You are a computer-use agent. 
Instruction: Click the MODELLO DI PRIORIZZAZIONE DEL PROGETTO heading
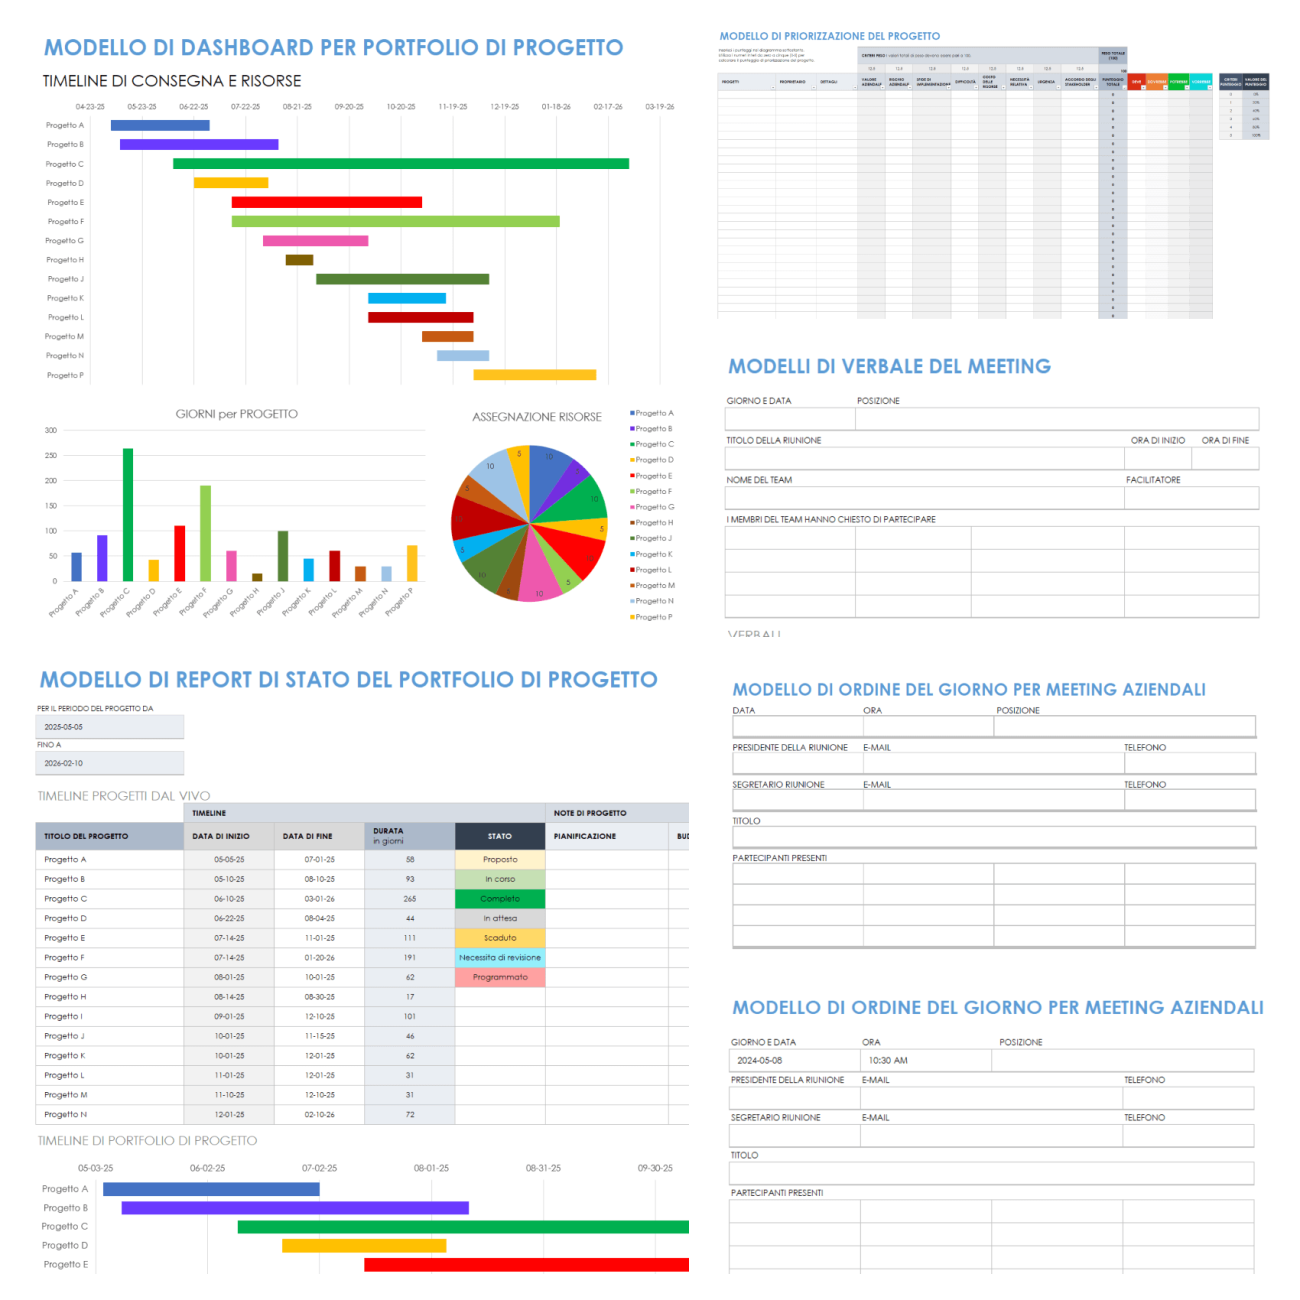[x=828, y=35]
